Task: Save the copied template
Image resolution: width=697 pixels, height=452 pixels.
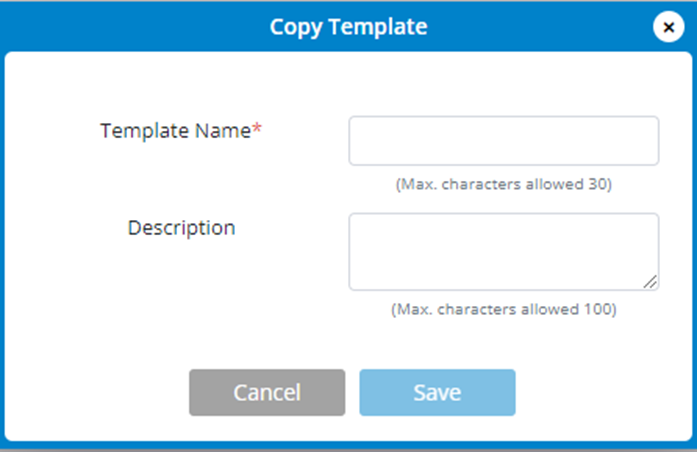Action: tap(437, 392)
